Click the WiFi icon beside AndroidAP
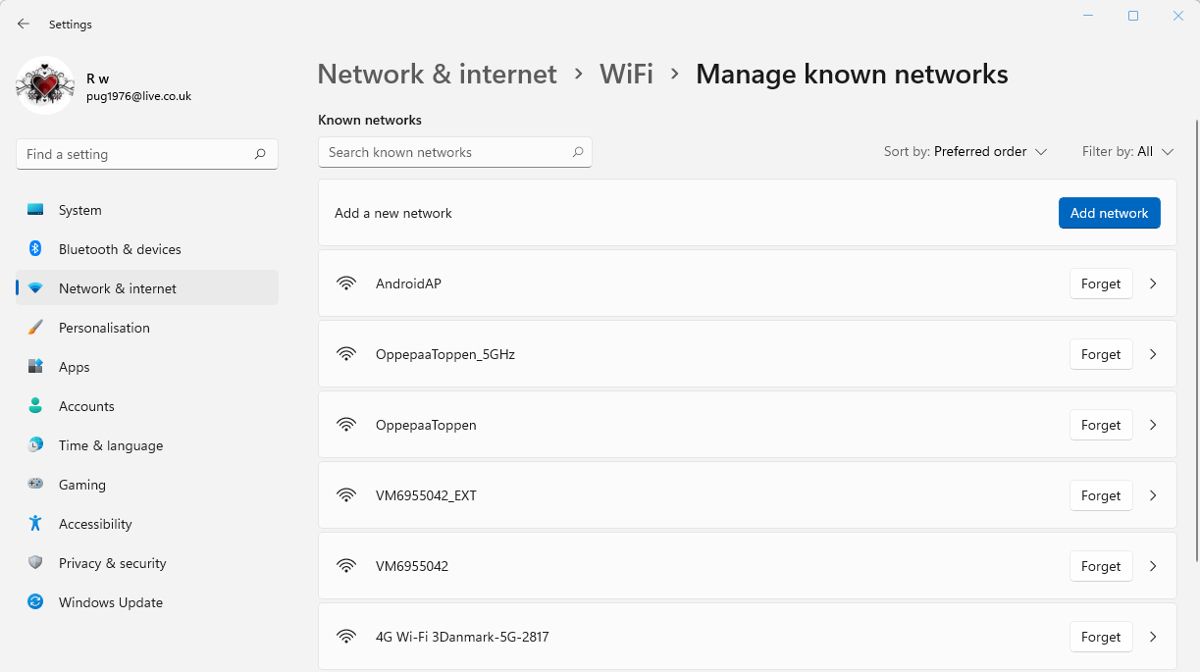 pos(346,283)
